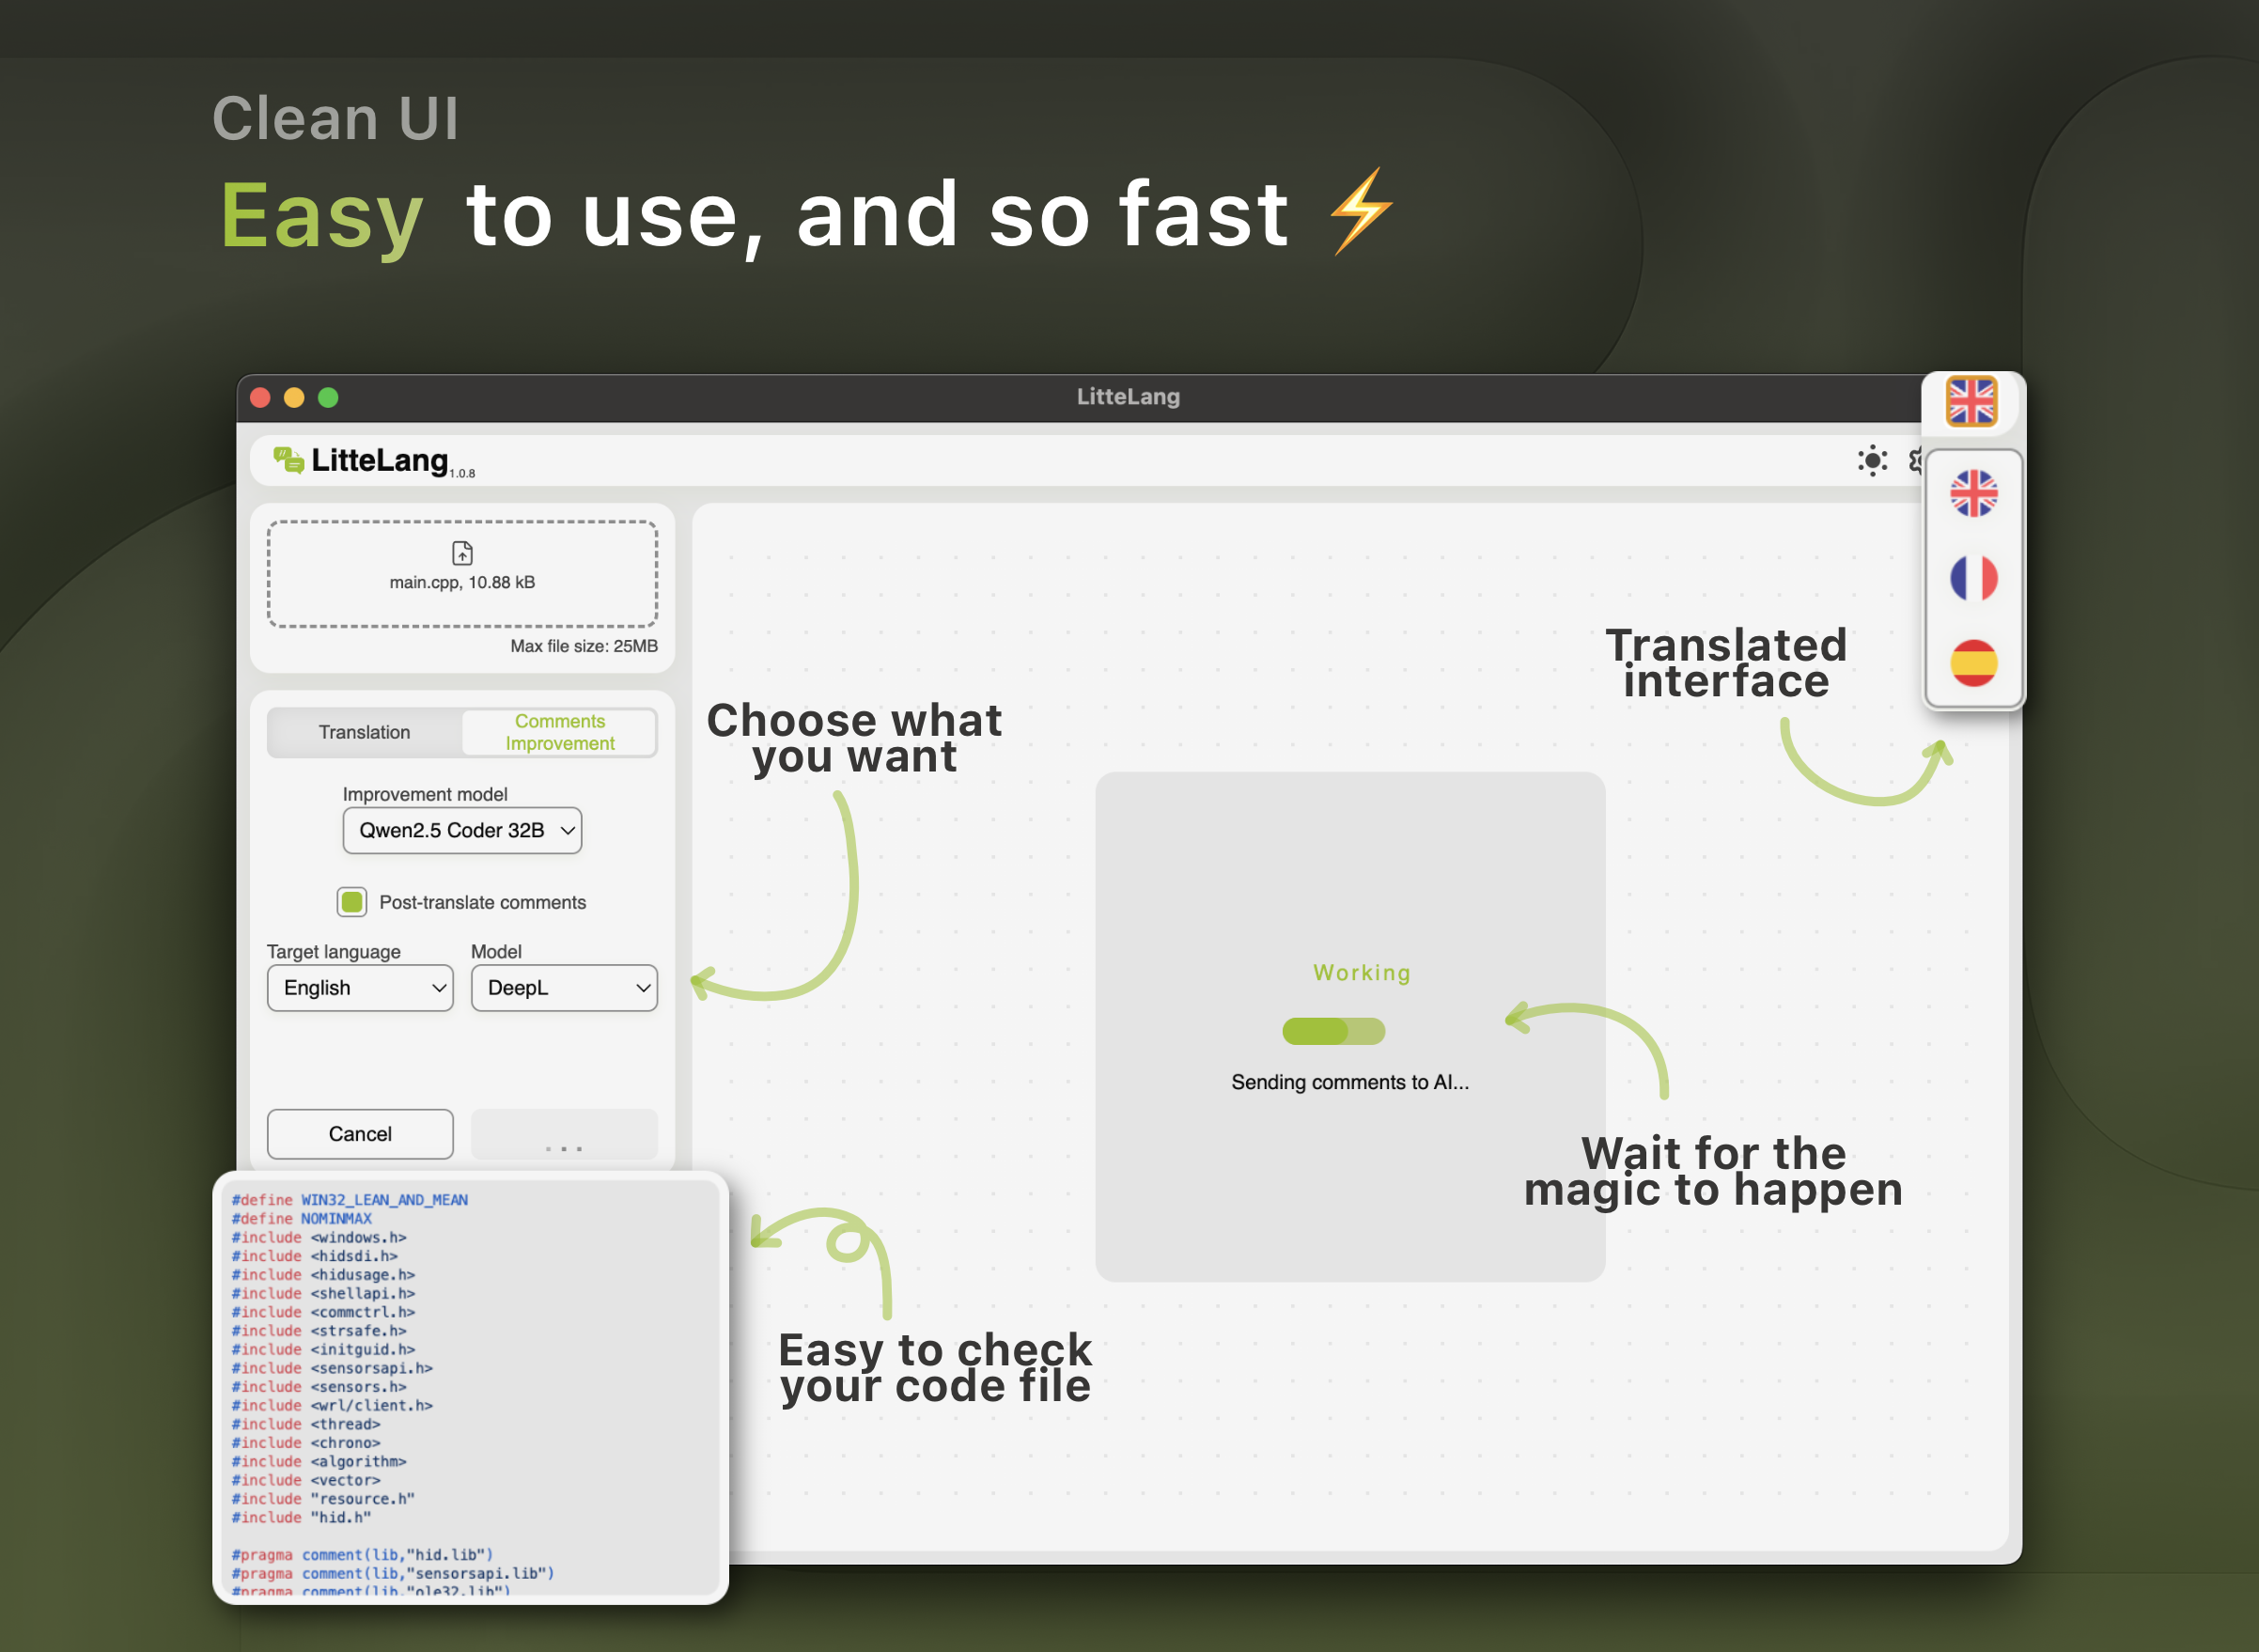Click the Sending comments to AI status text

(x=1350, y=1082)
